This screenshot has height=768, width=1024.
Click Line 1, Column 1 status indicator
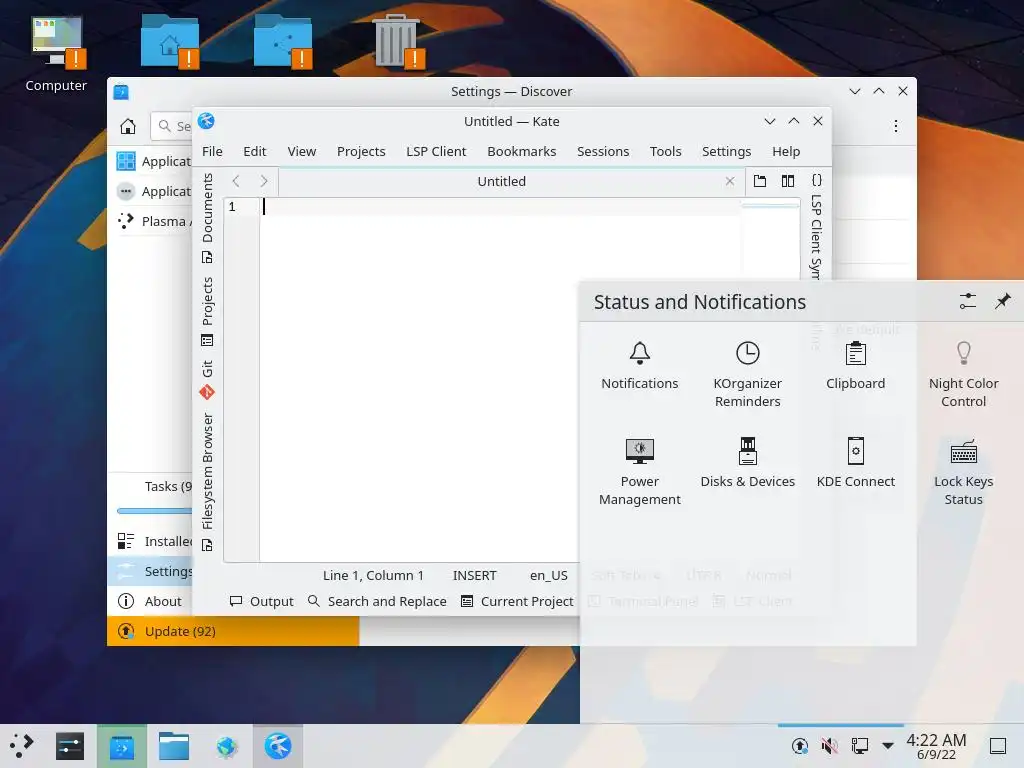click(373, 575)
